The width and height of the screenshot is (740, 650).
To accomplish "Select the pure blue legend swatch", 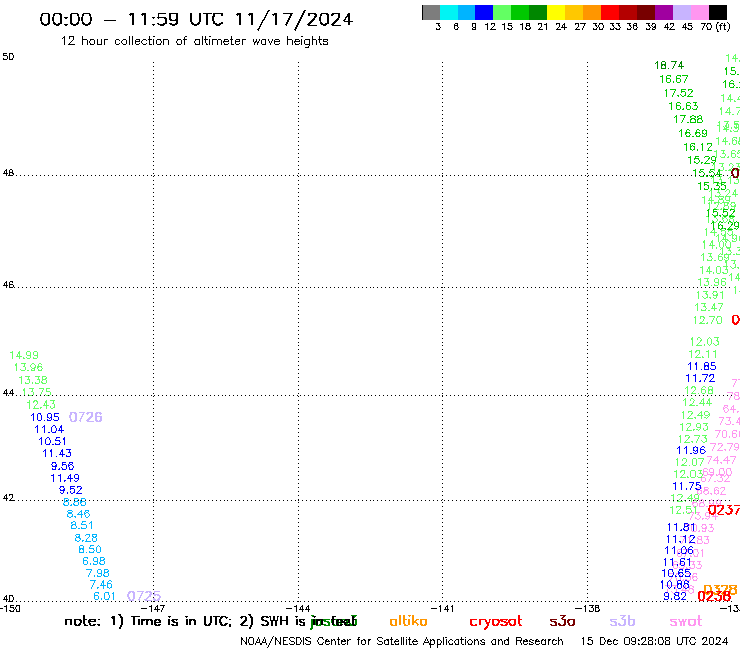I will point(484,12).
